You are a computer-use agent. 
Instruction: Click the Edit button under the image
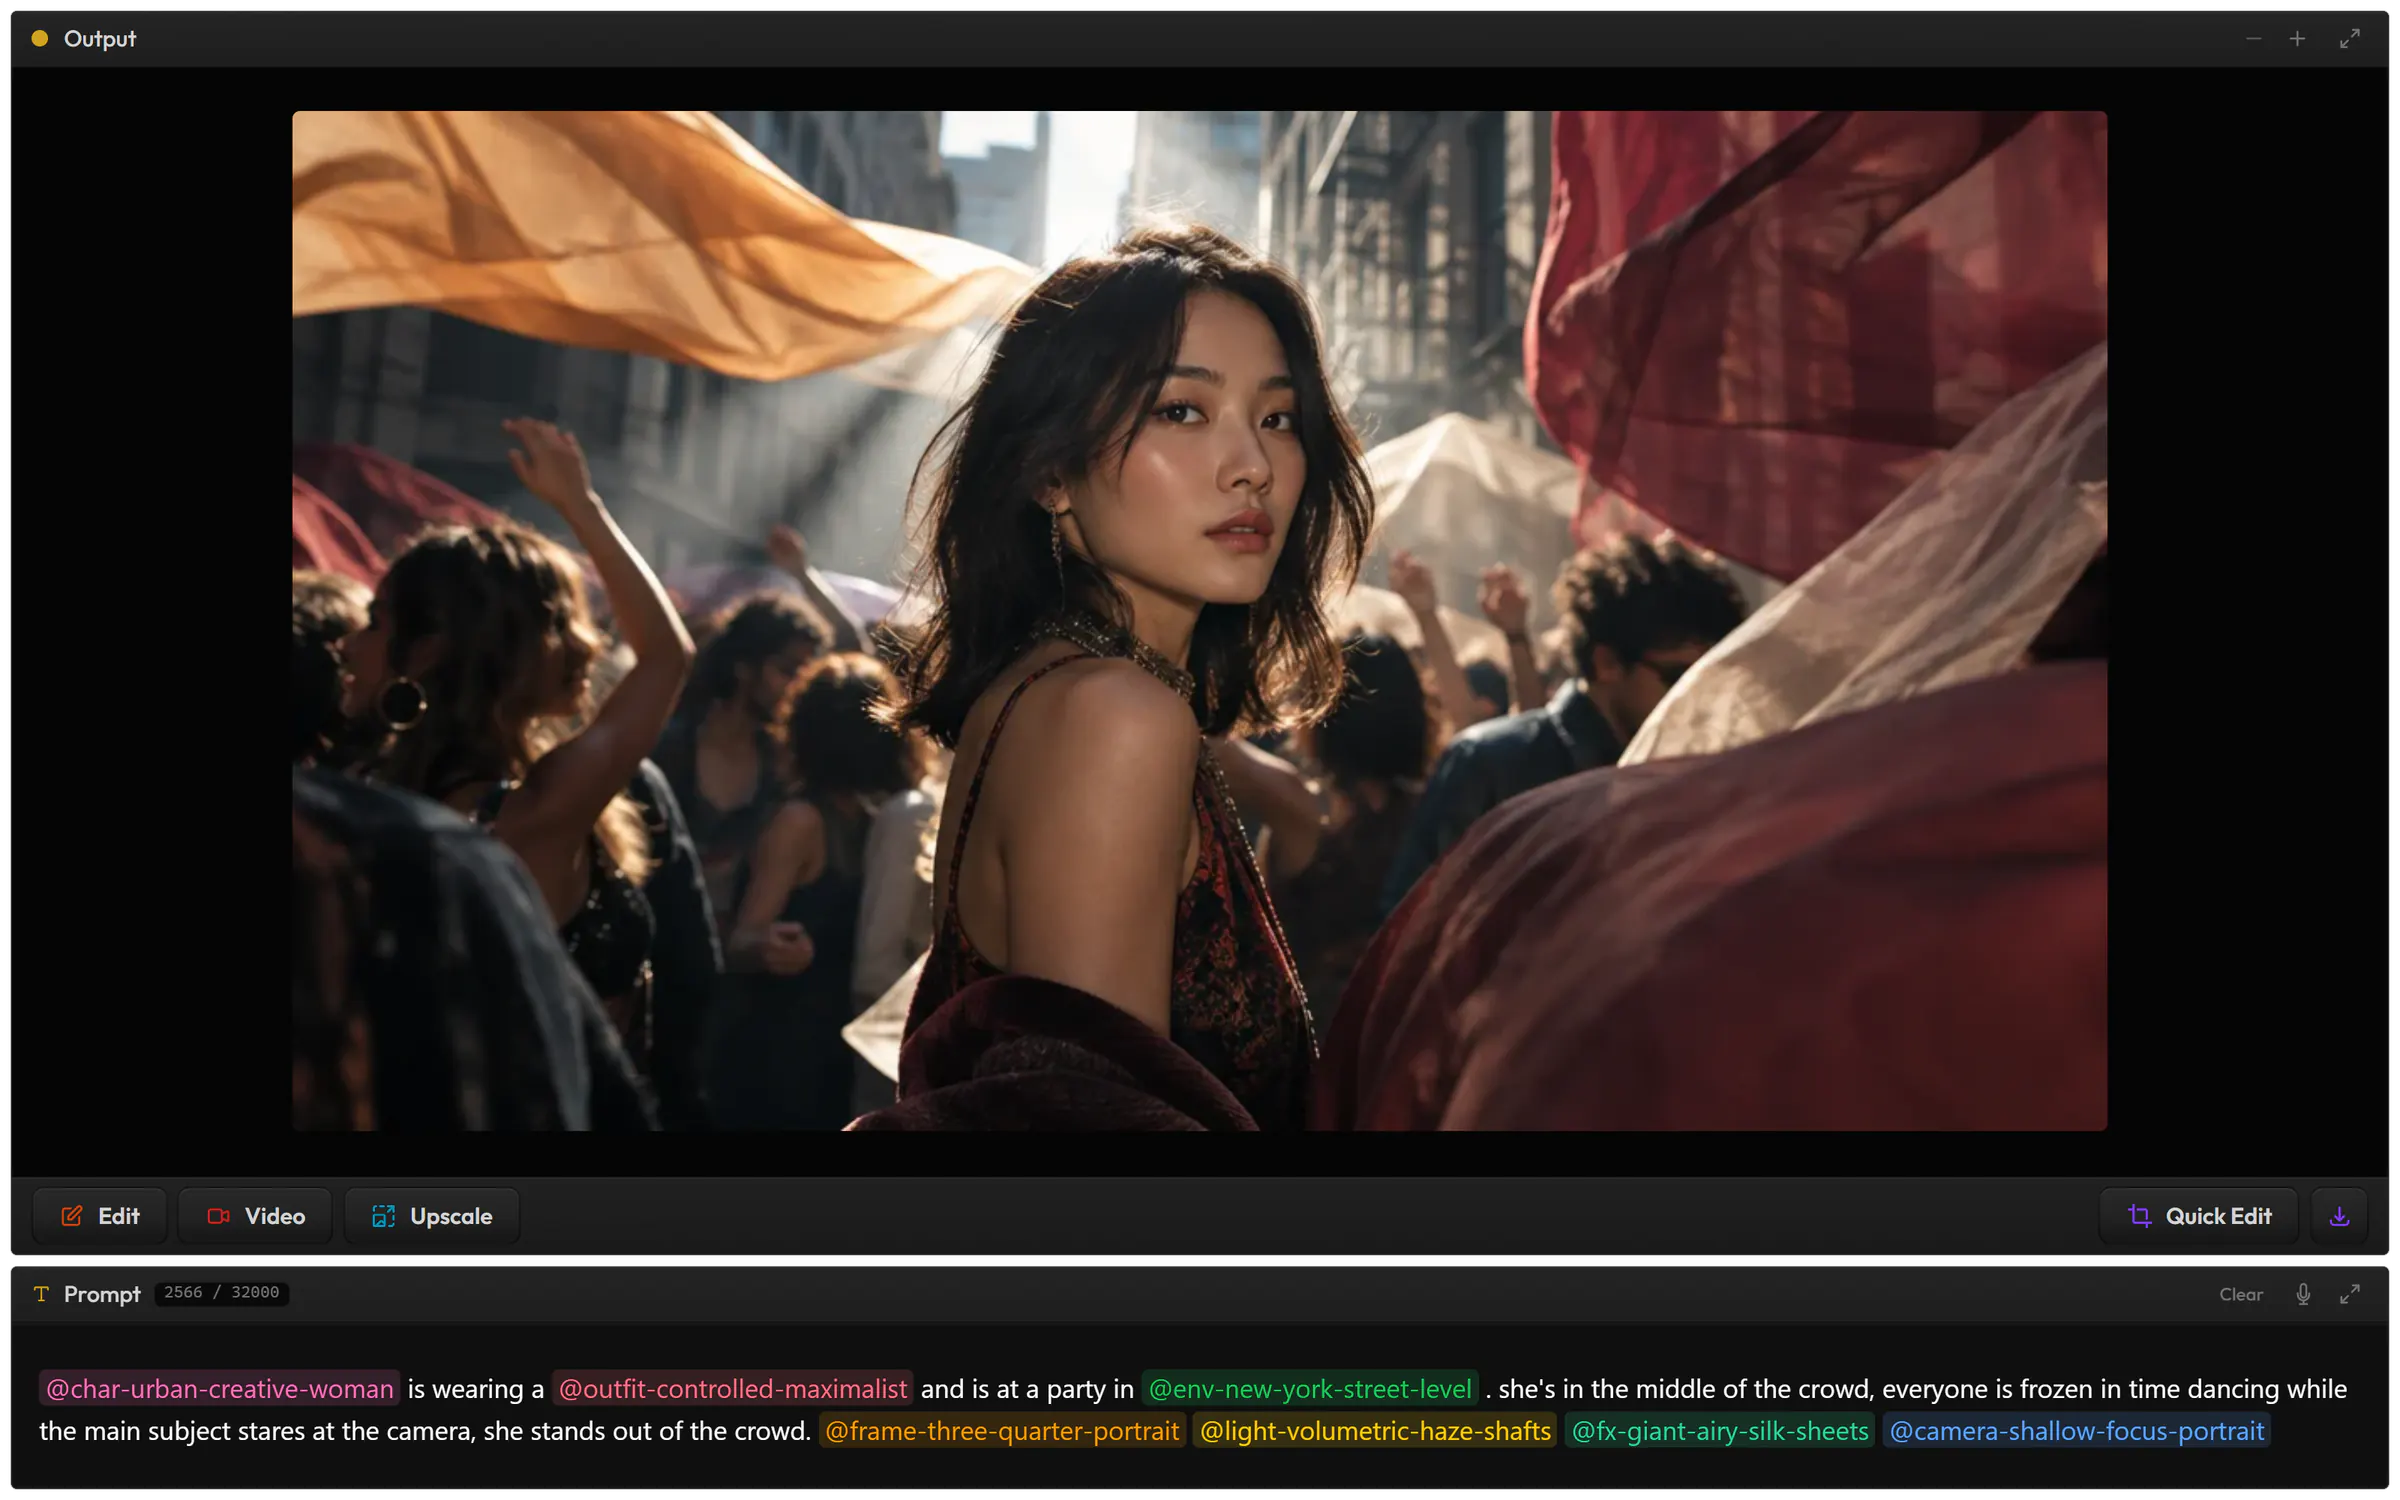100,1216
